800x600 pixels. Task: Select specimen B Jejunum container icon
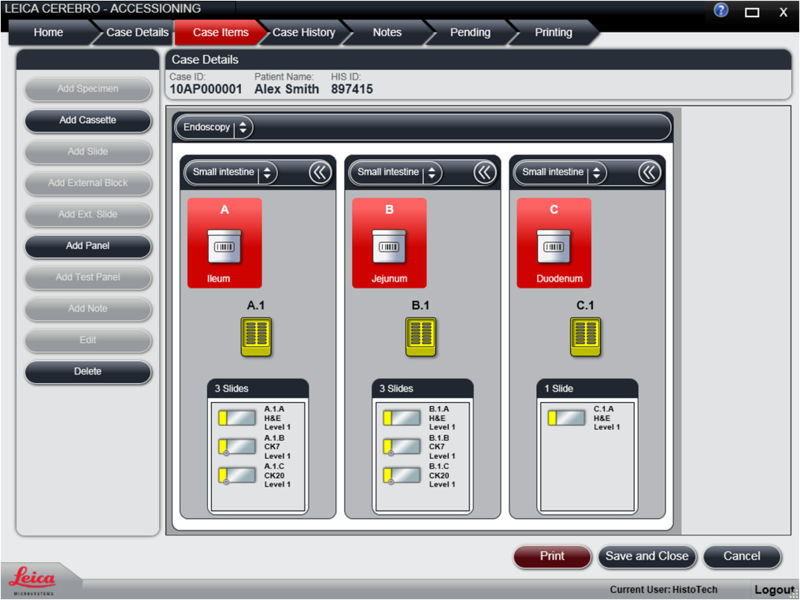point(389,245)
